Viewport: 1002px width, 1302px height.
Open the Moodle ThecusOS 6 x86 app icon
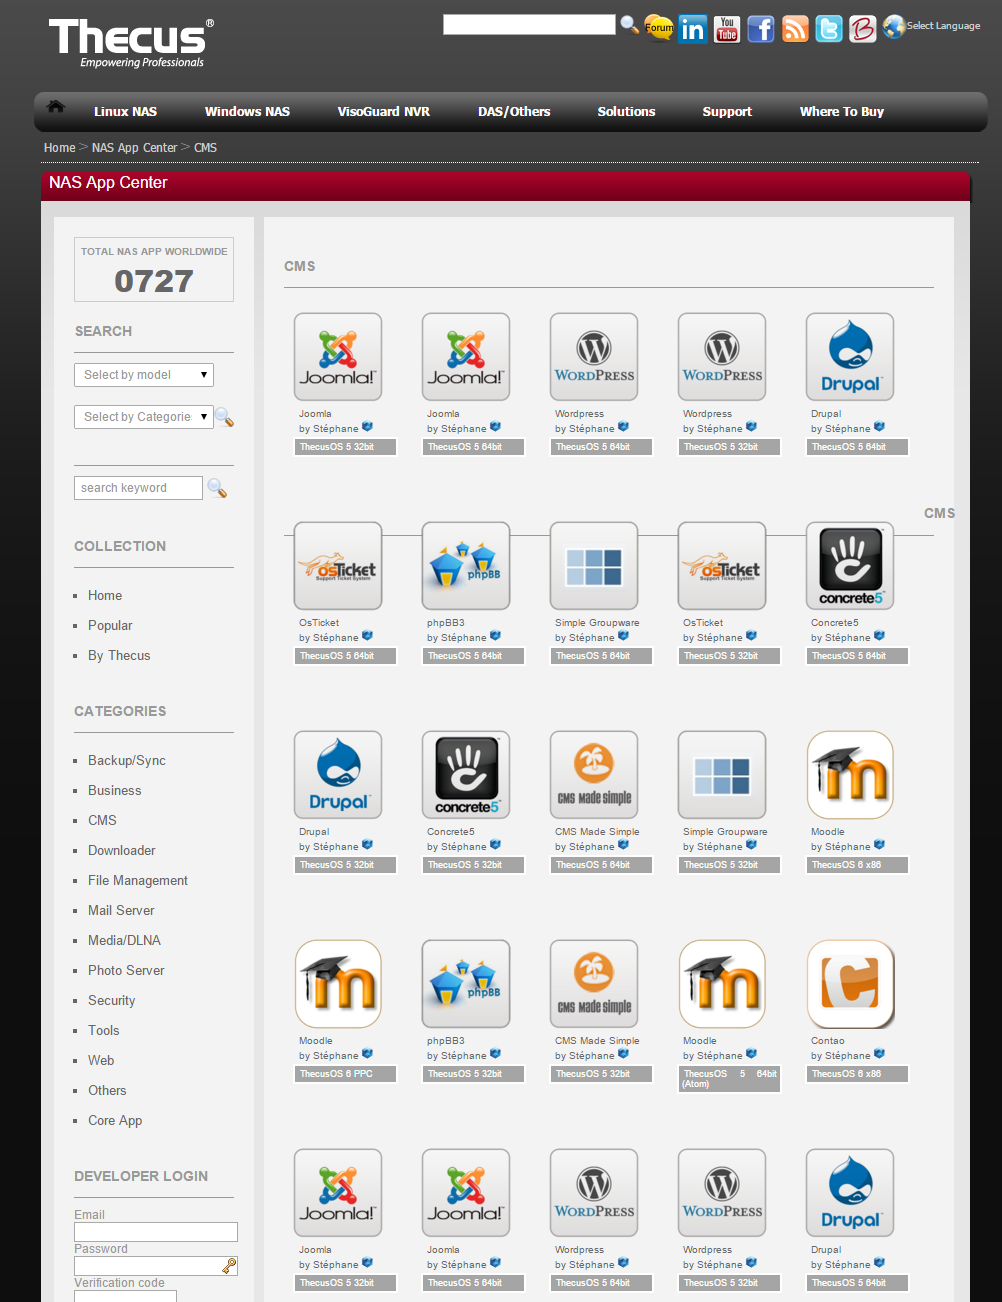pyautogui.click(x=850, y=775)
